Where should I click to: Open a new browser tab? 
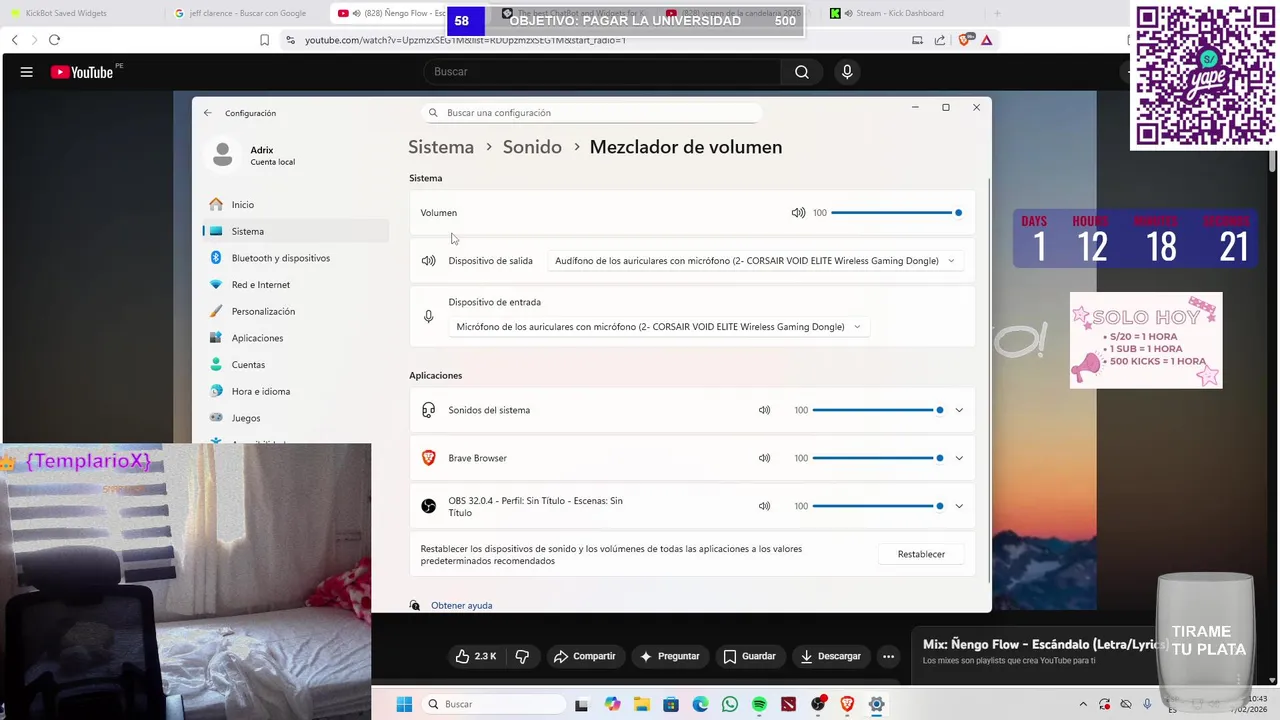997,13
